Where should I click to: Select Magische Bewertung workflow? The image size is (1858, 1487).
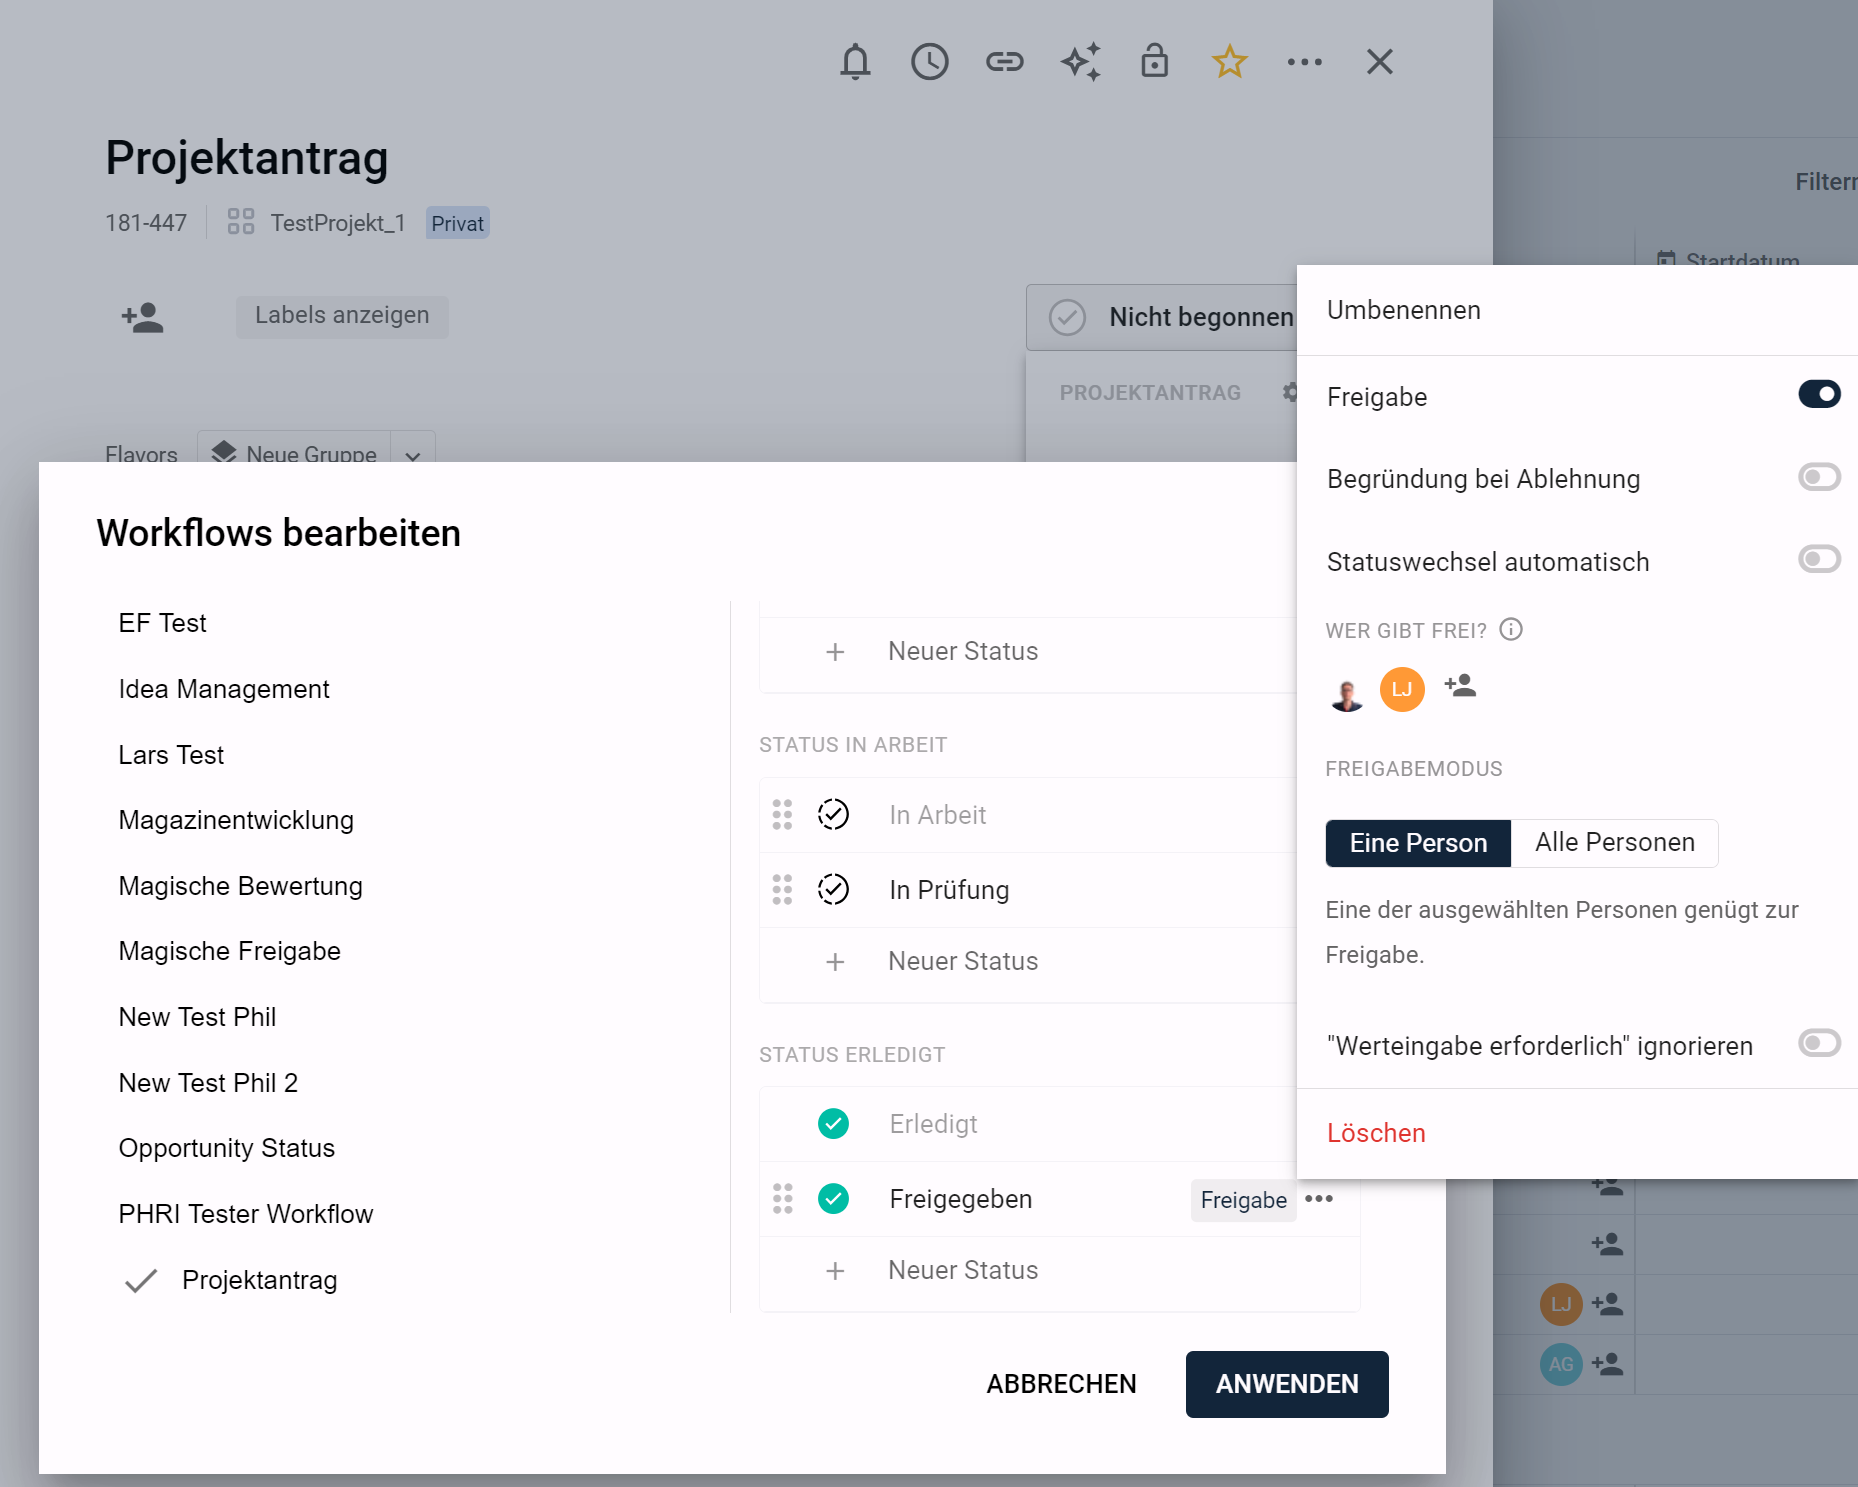click(x=240, y=886)
